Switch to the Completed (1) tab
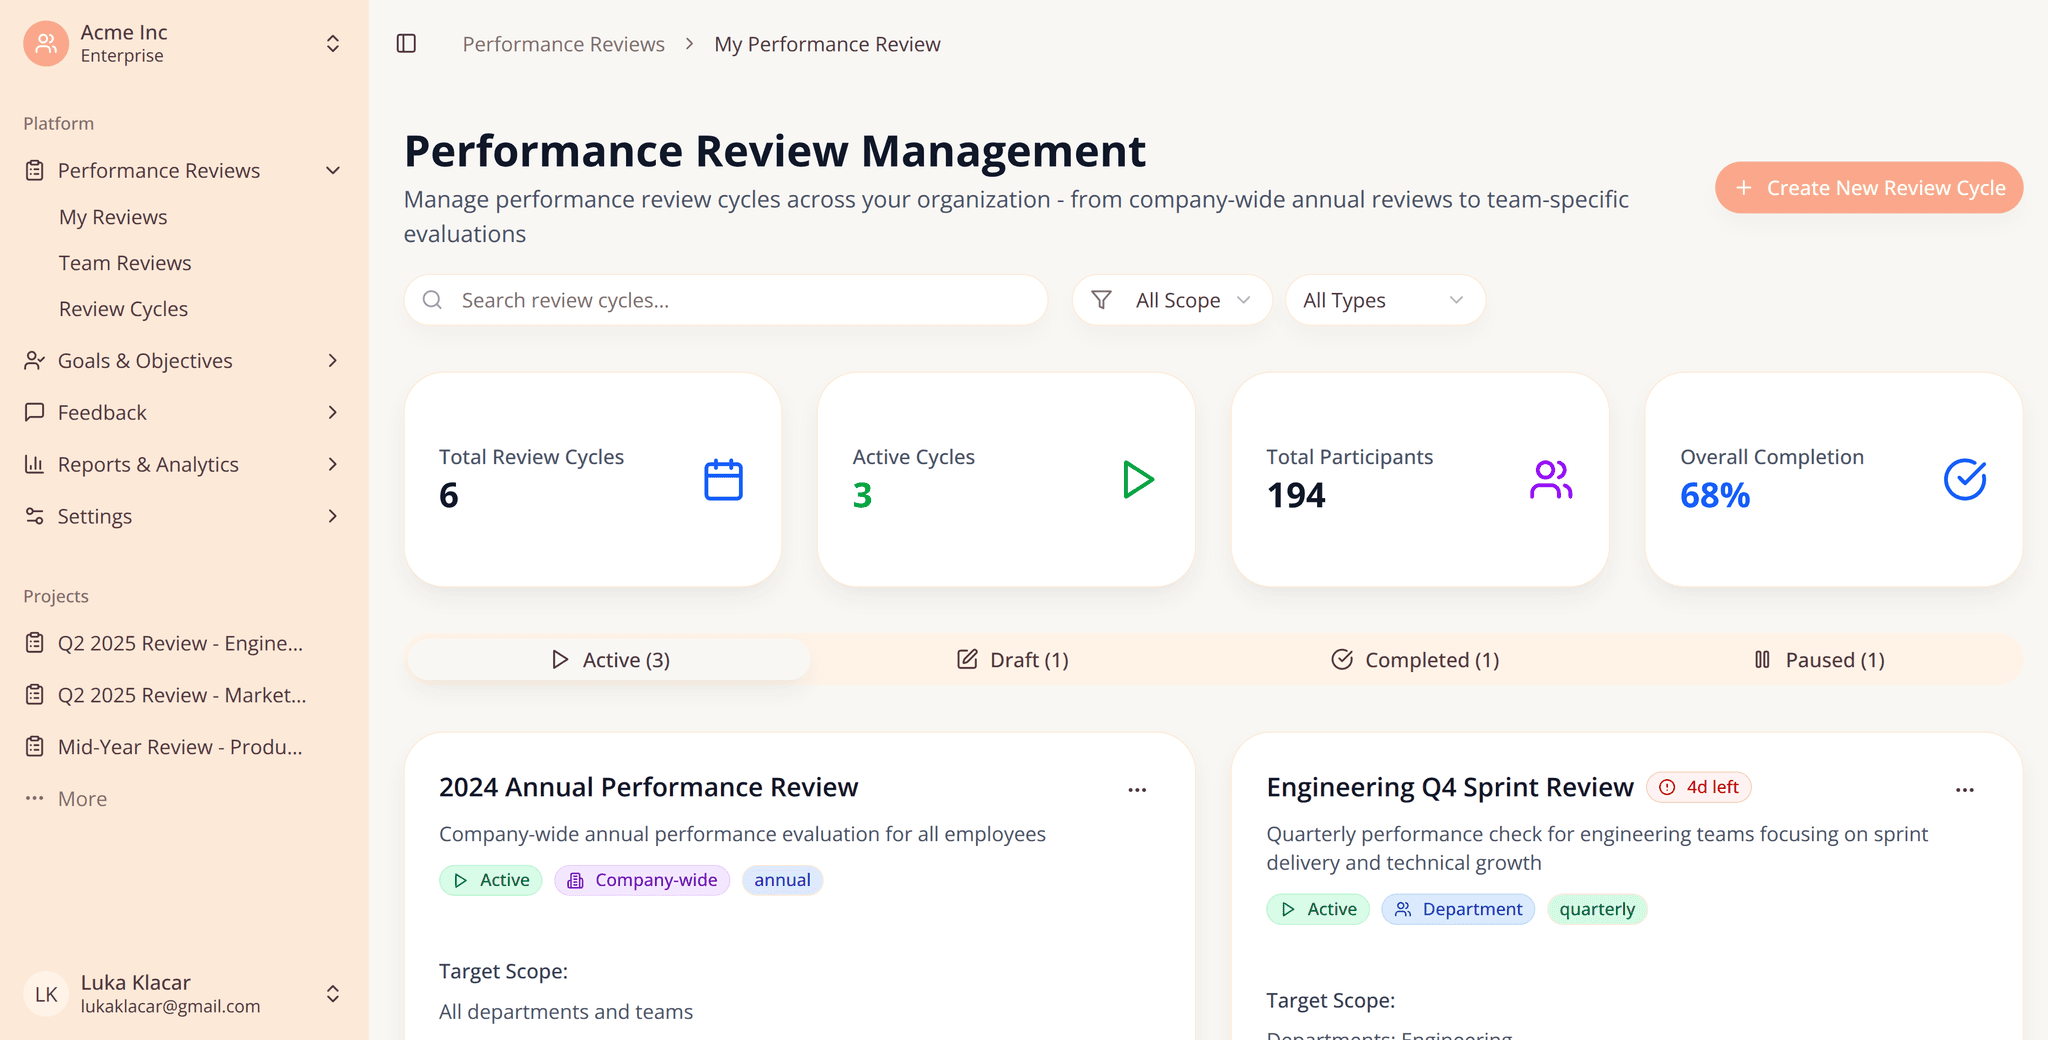The image size is (2048, 1040). [1415, 660]
